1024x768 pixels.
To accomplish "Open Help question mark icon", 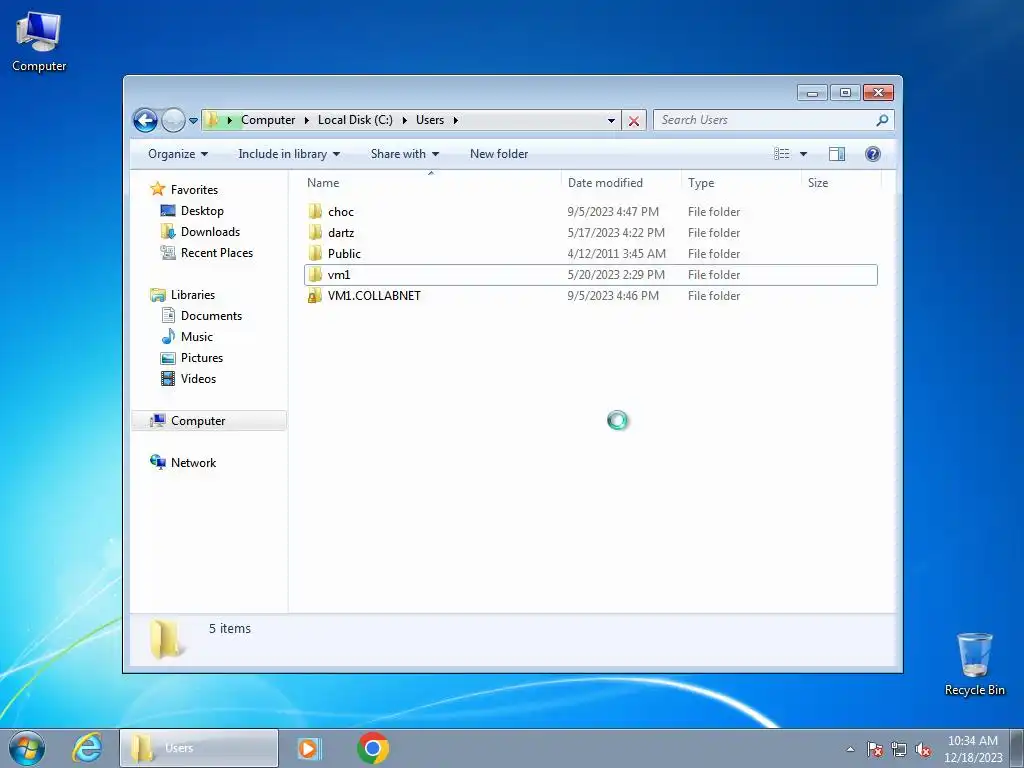I will [x=872, y=154].
